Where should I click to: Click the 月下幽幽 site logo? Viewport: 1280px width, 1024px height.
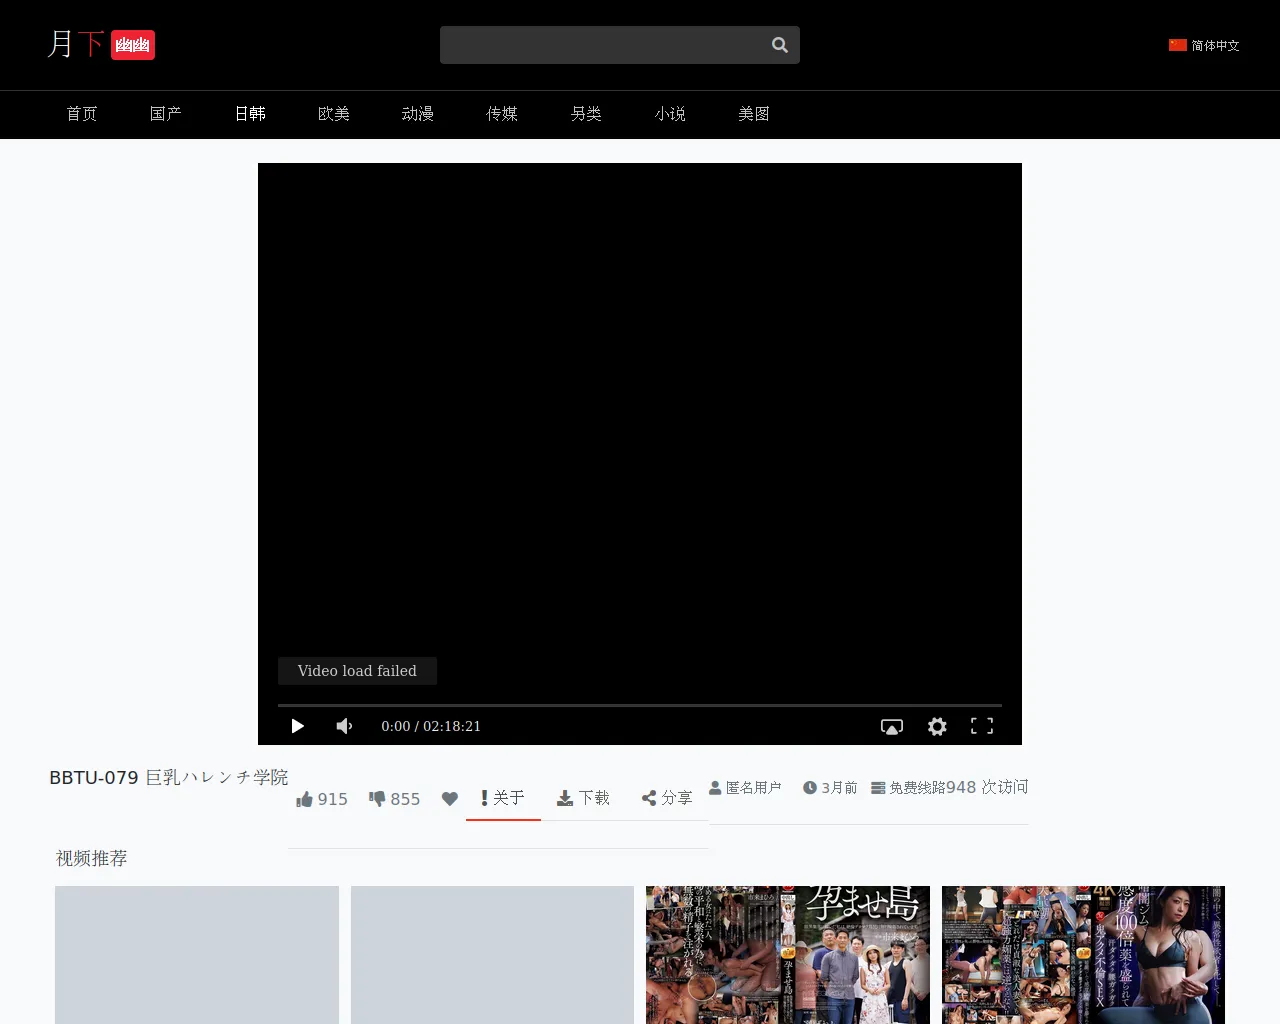(x=100, y=44)
